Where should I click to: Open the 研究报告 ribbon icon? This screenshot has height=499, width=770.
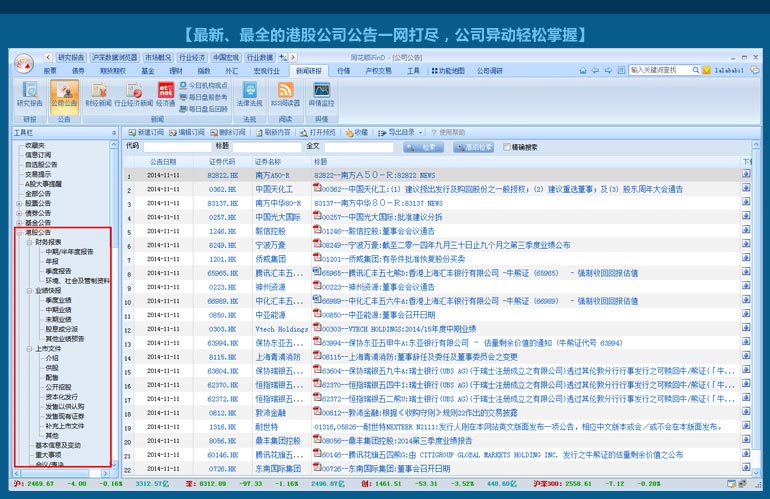pyautogui.click(x=29, y=95)
